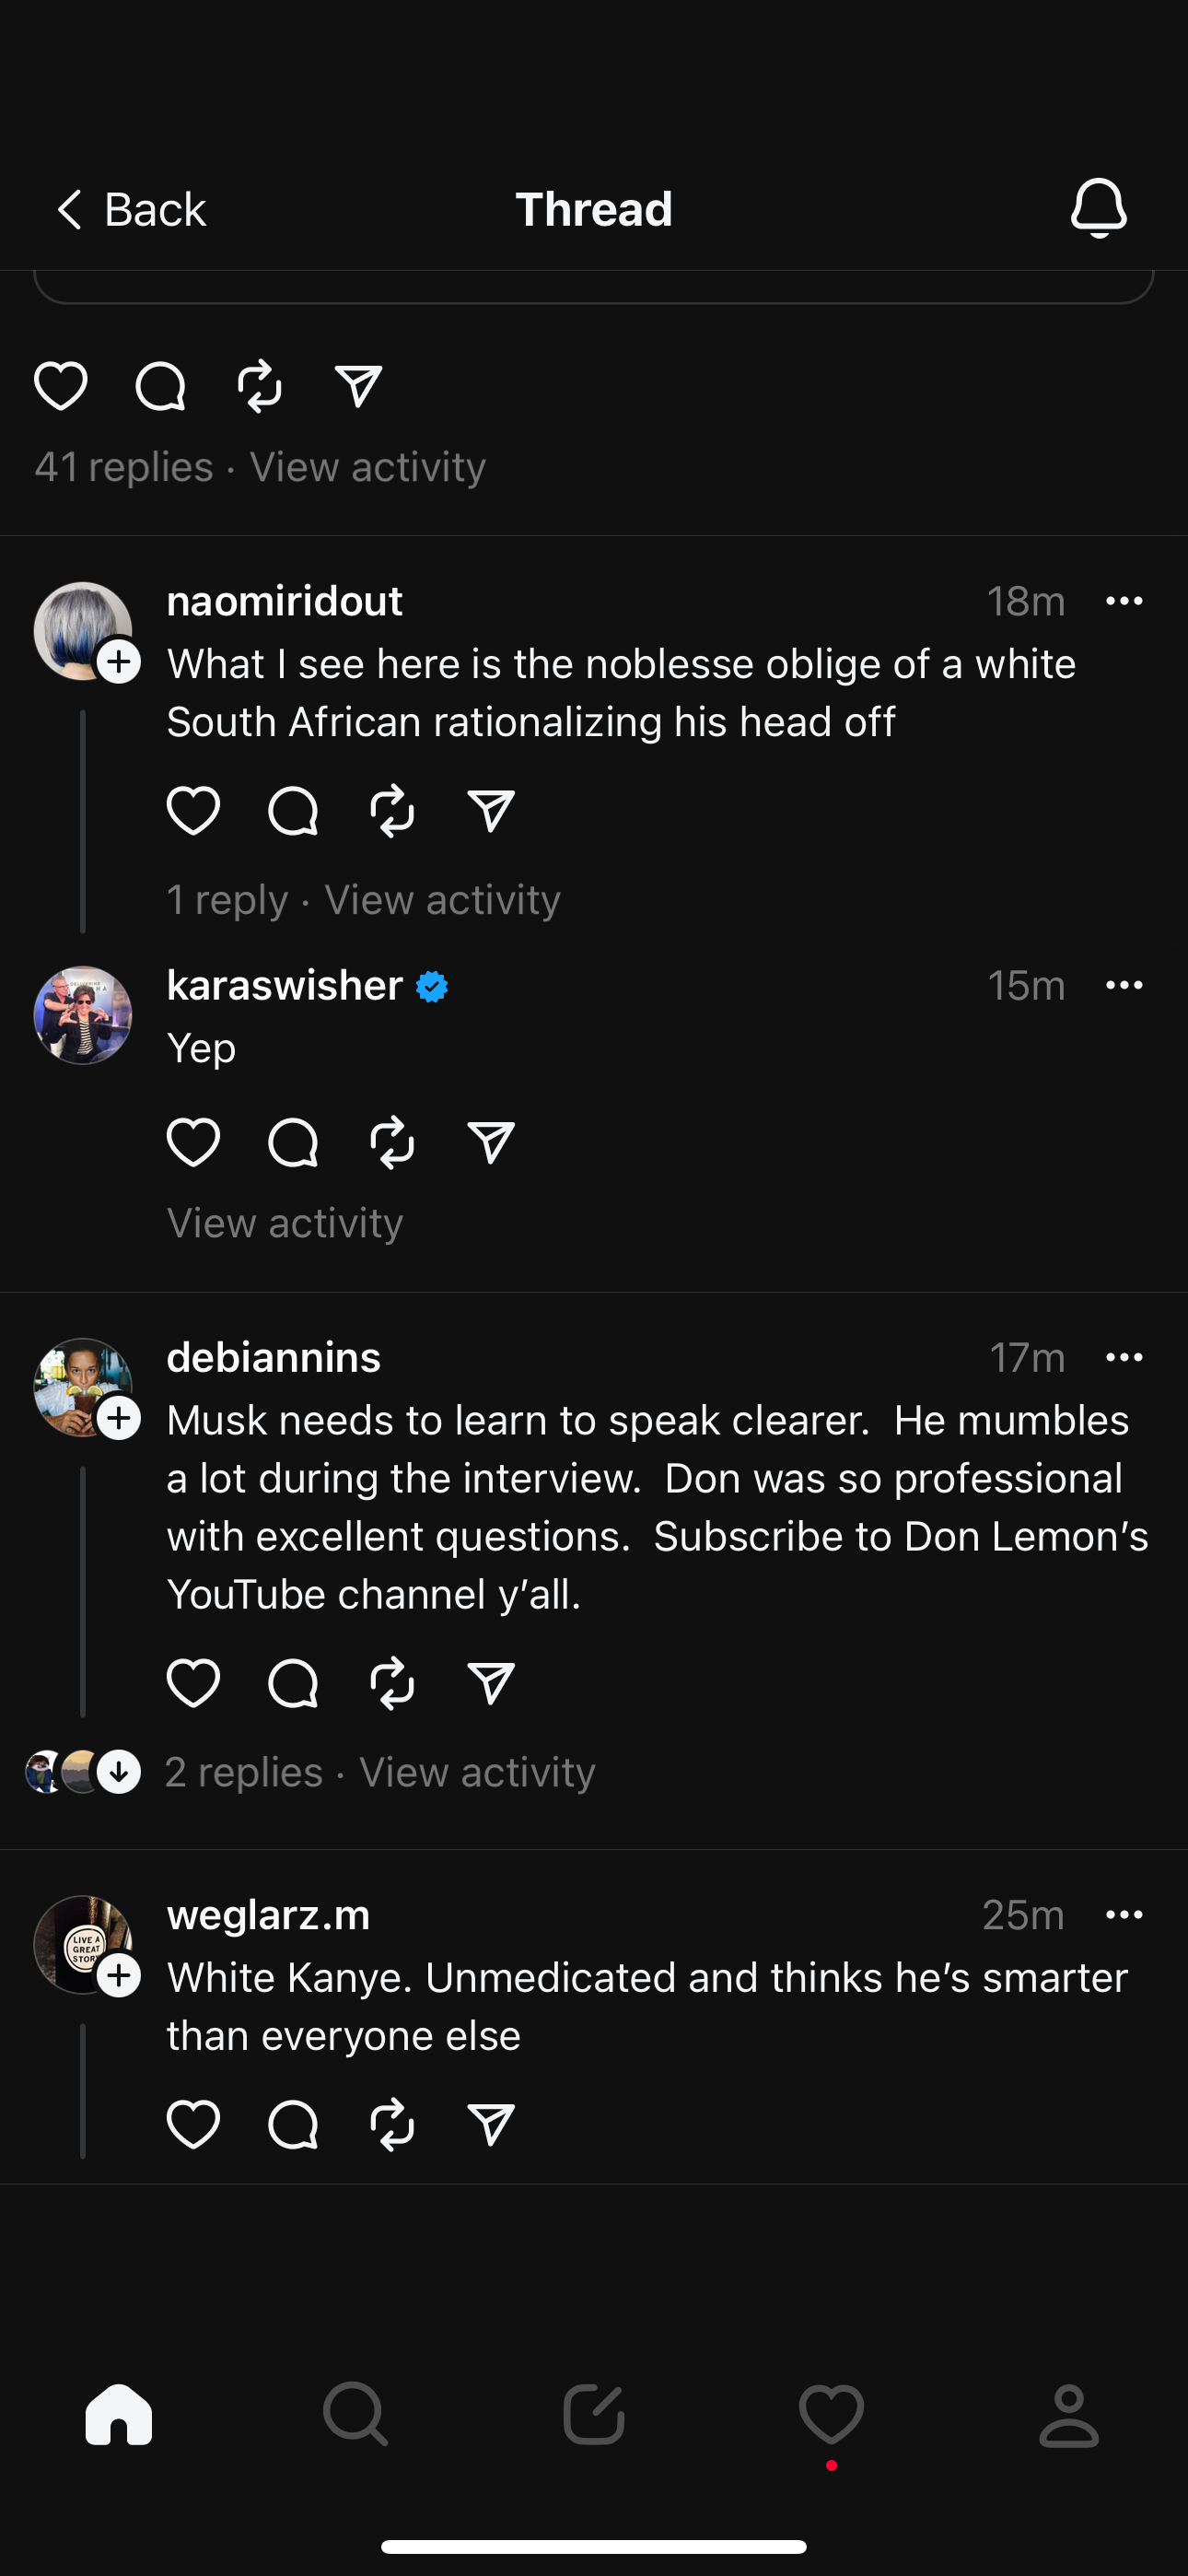The image size is (1188, 2576).
Task: Open the Activity heart tab
Action: (831, 2414)
